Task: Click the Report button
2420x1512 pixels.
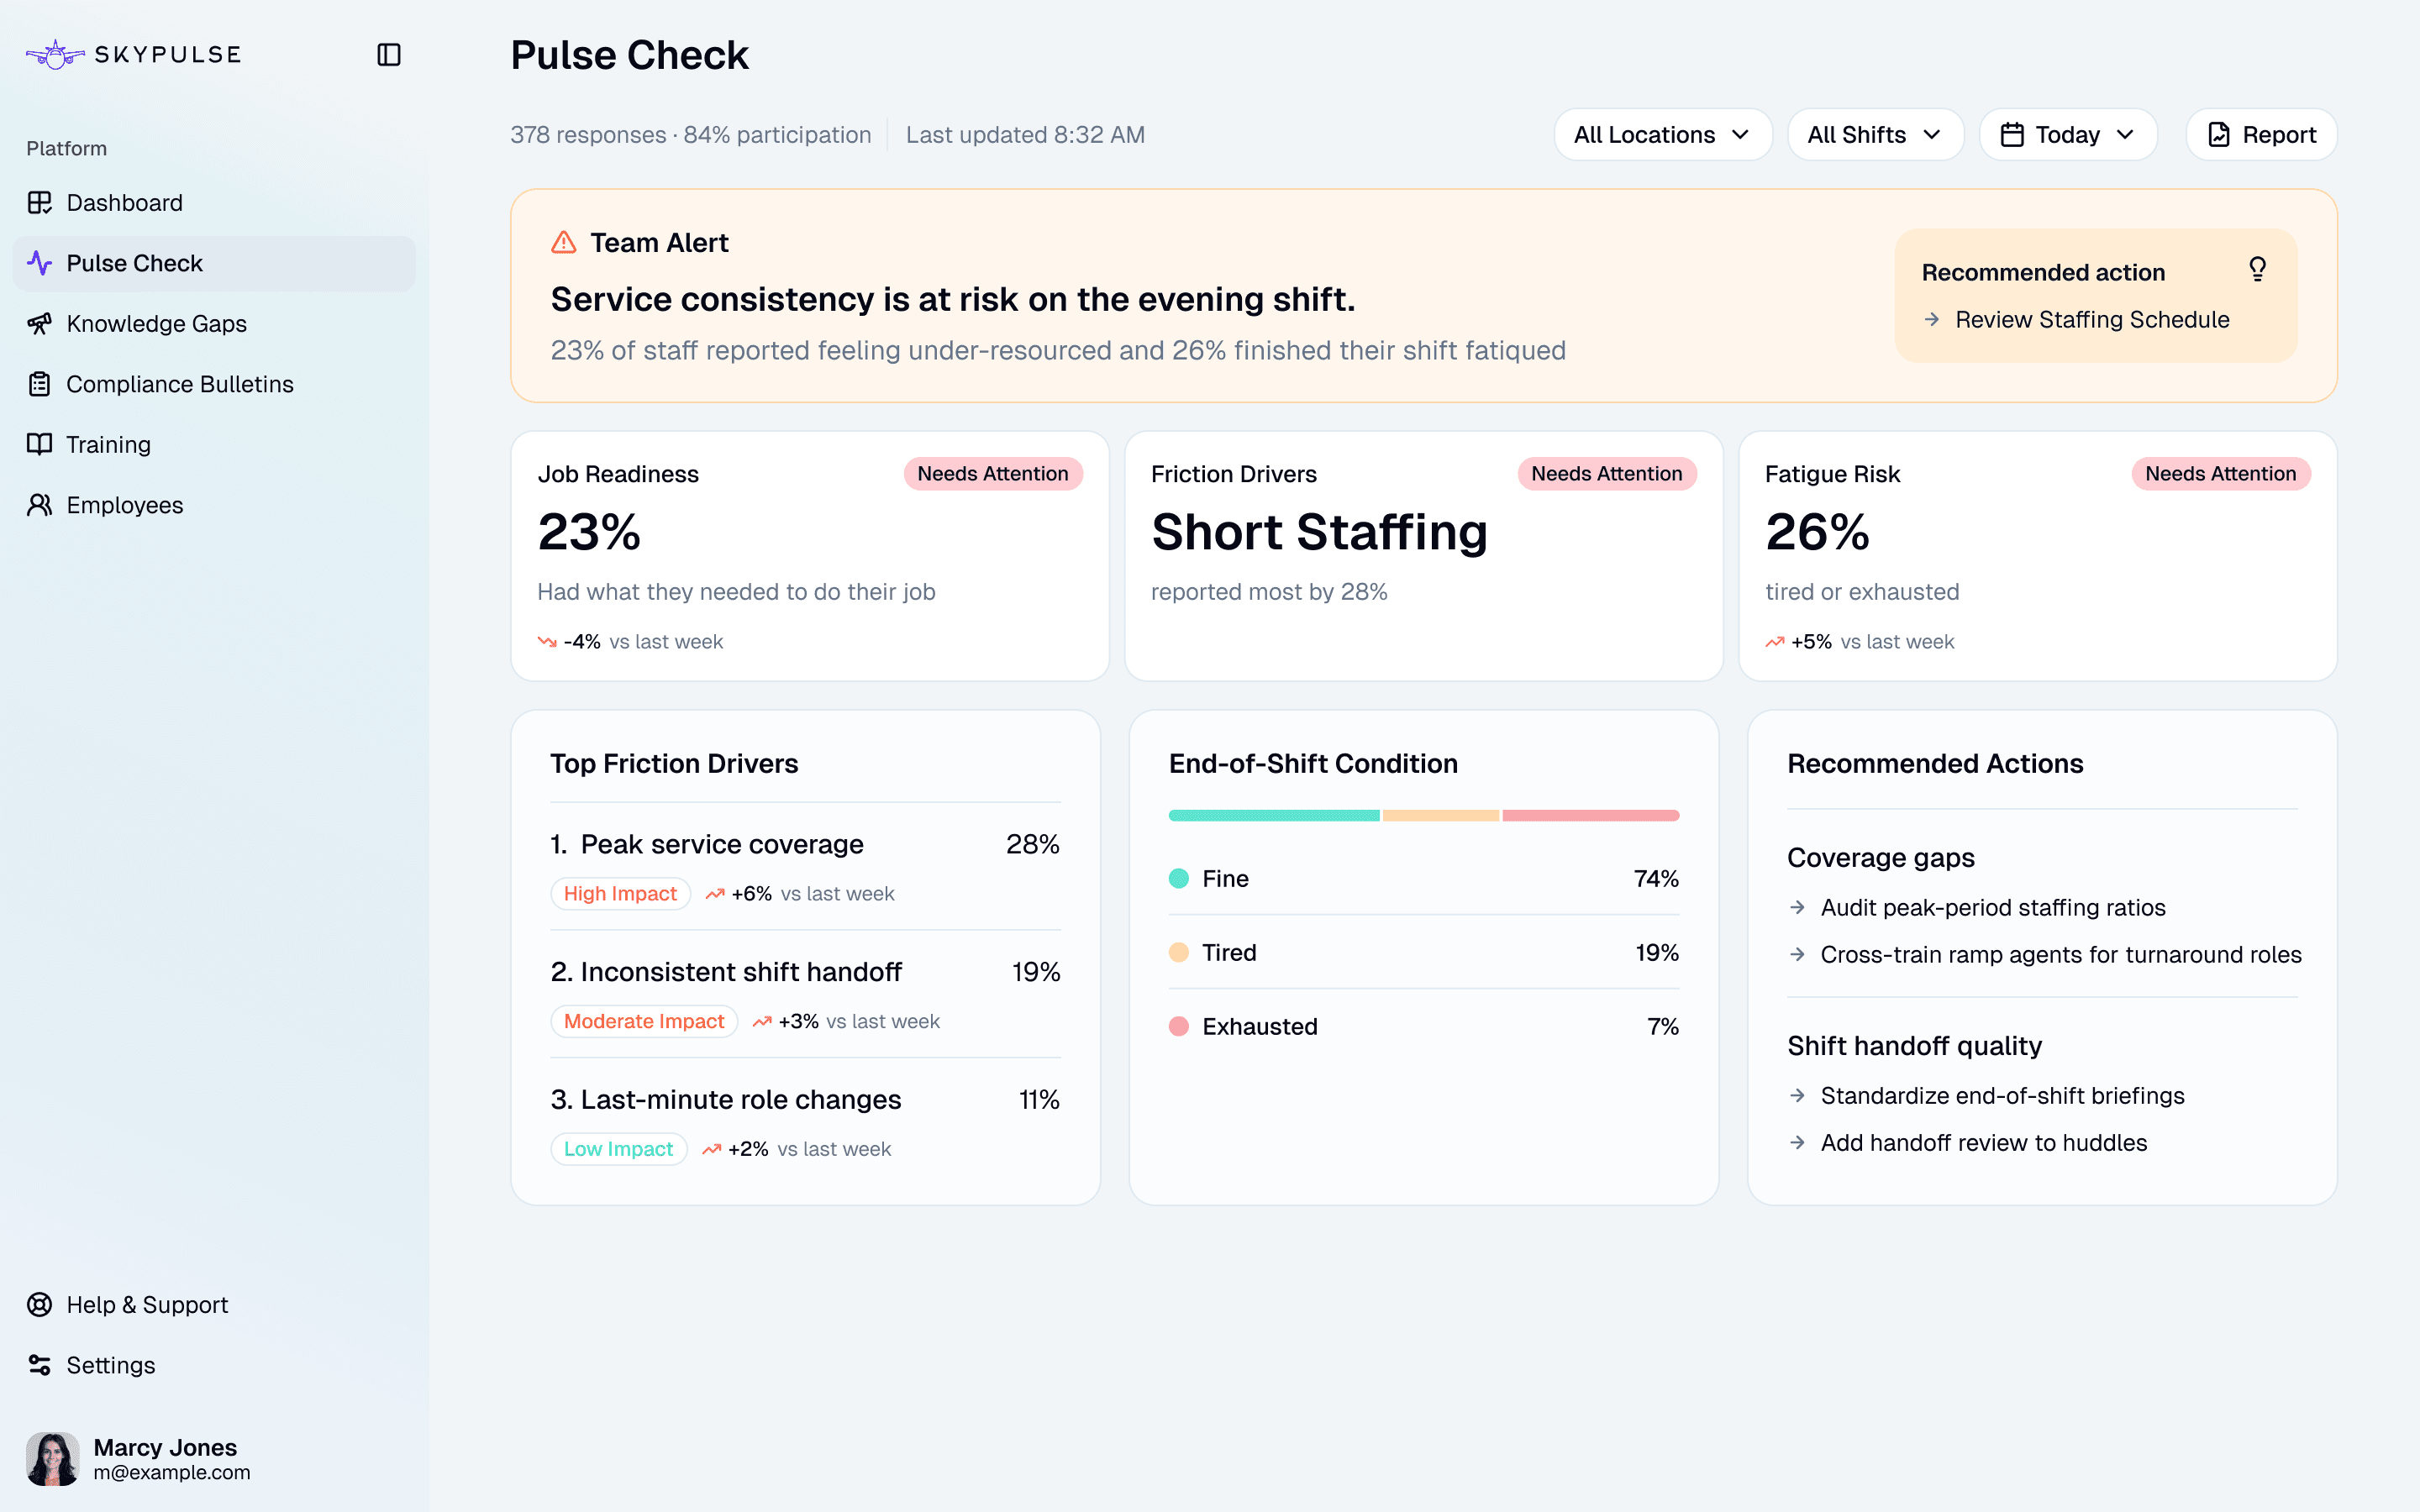Action: [2261, 134]
